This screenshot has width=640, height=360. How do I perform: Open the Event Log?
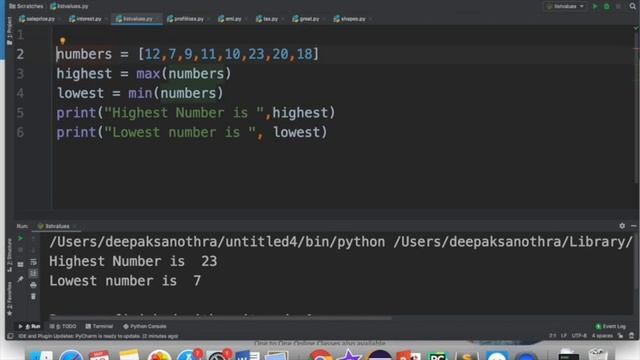(x=611, y=326)
